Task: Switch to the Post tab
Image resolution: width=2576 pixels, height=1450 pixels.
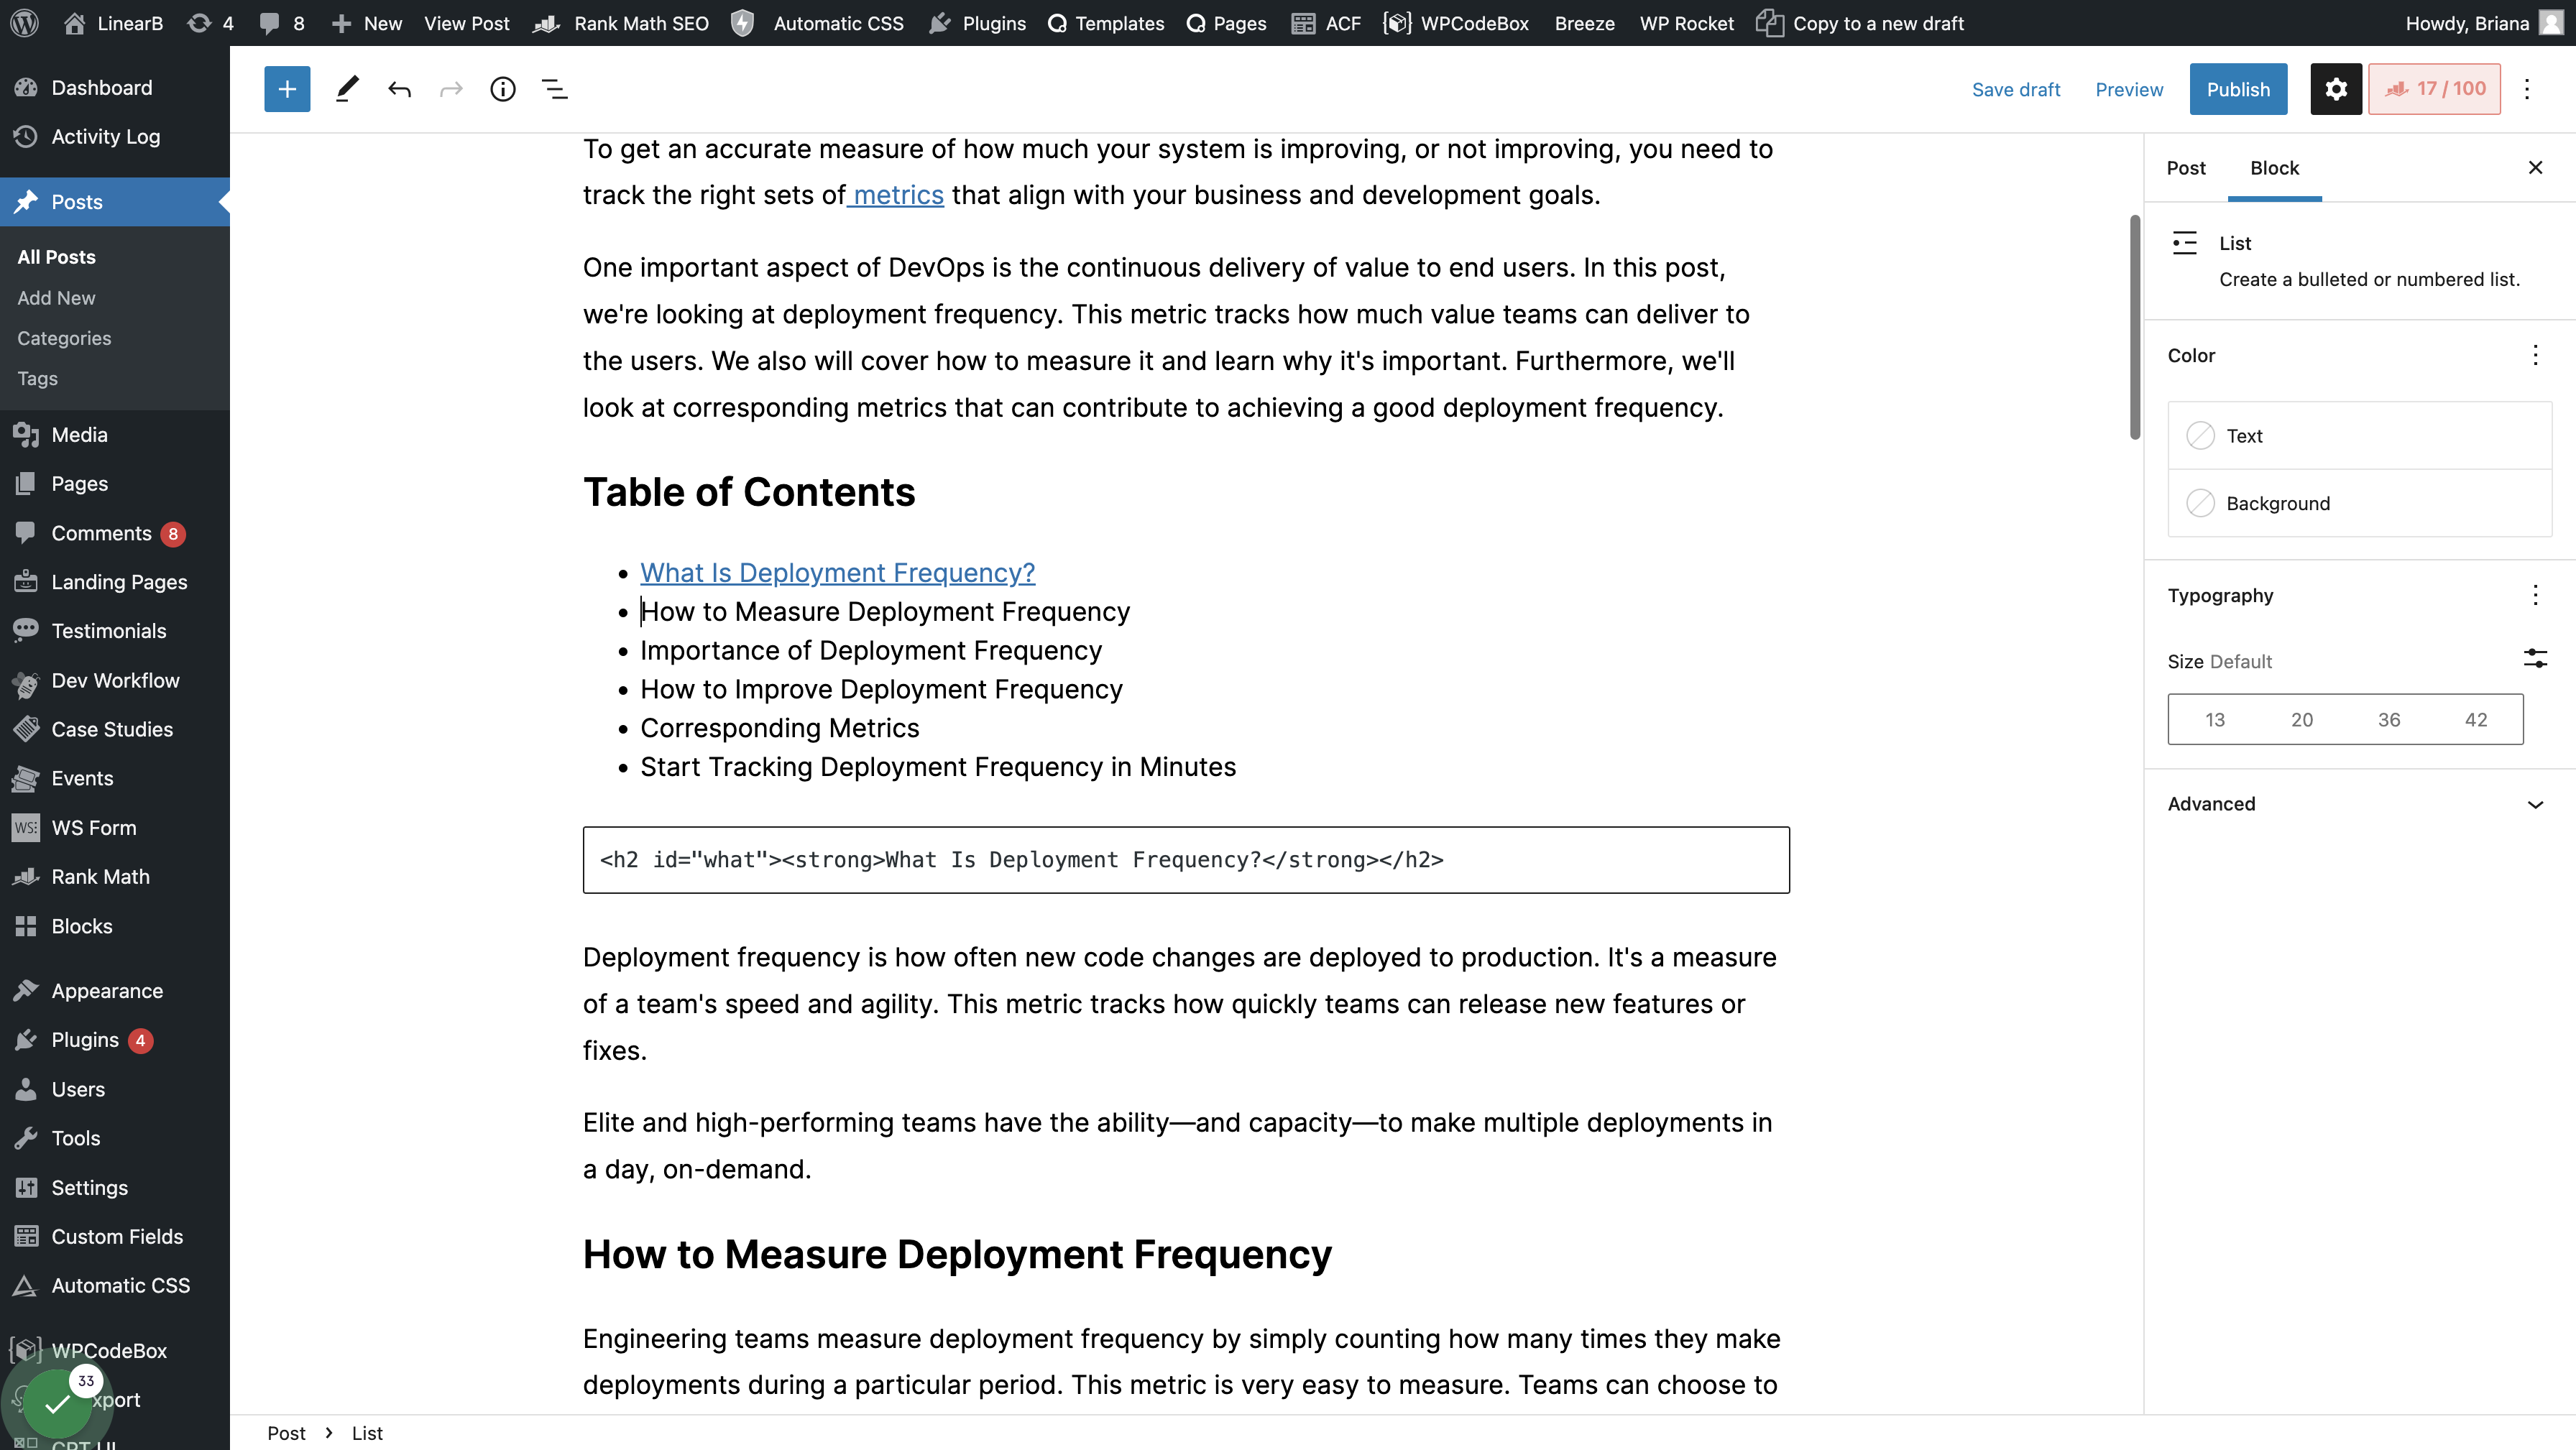Action: pos(2186,168)
